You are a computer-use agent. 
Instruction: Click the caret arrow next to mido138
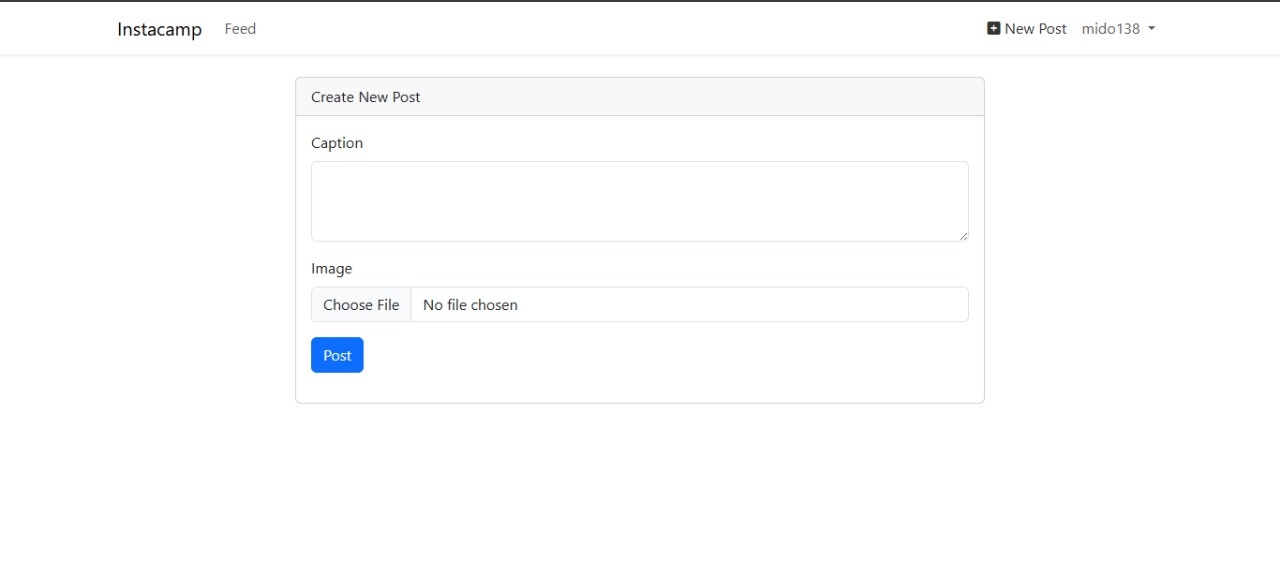coord(1151,29)
